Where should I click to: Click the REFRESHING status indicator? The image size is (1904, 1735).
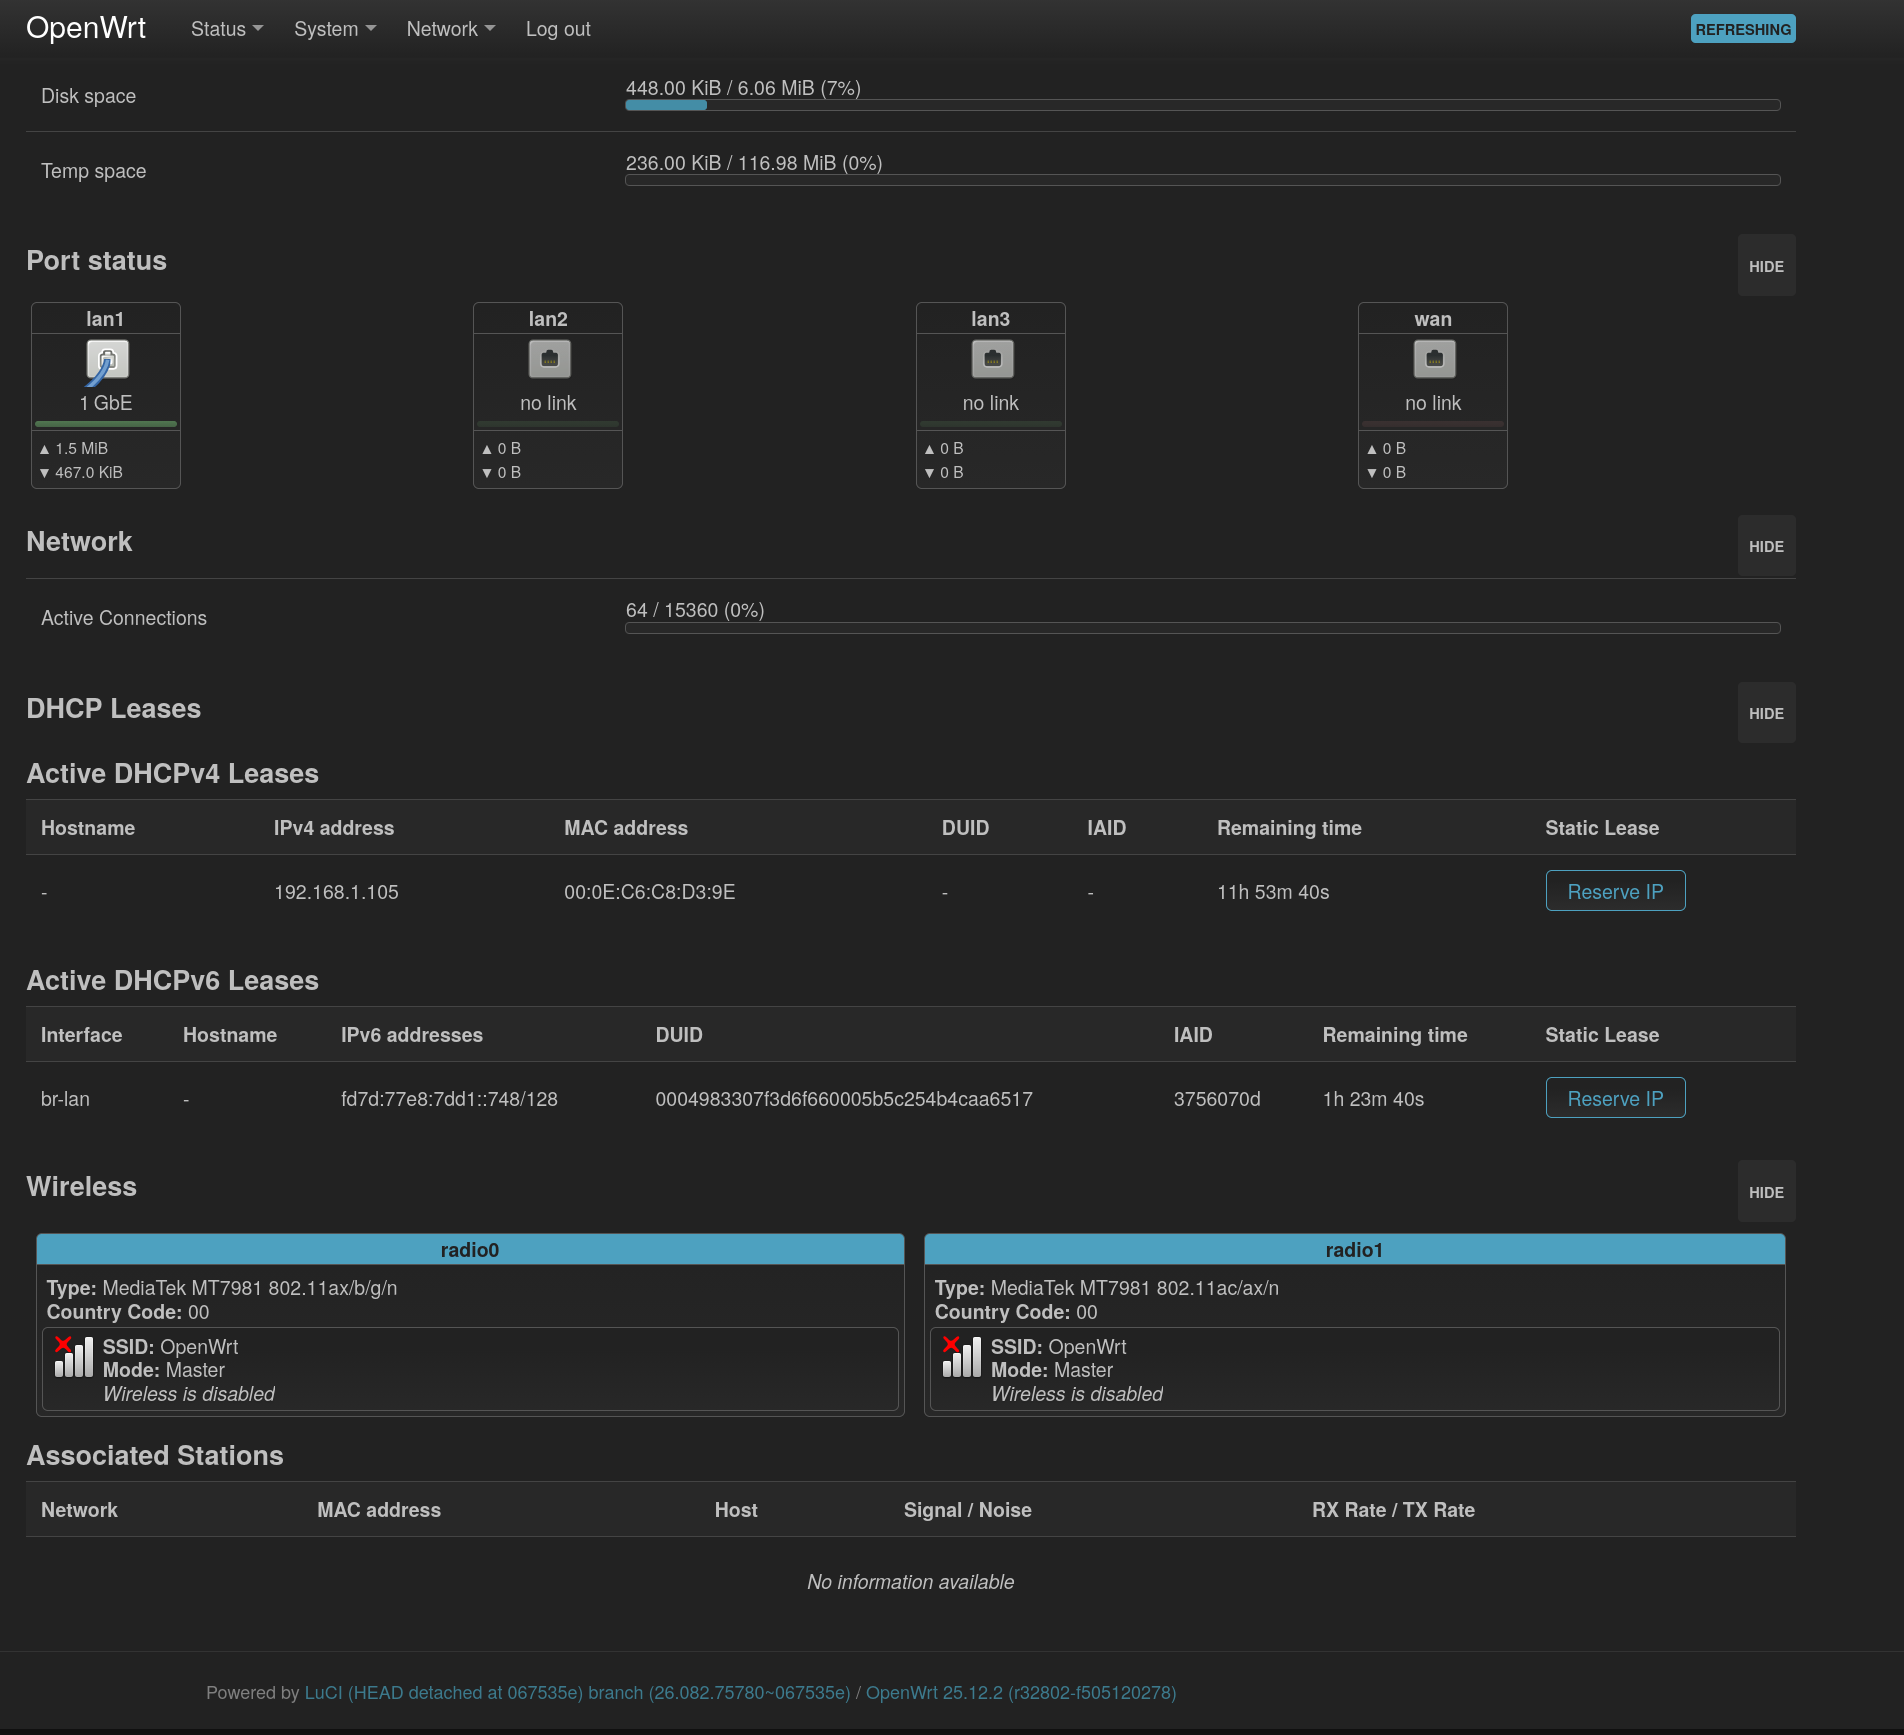pos(1743,29)
